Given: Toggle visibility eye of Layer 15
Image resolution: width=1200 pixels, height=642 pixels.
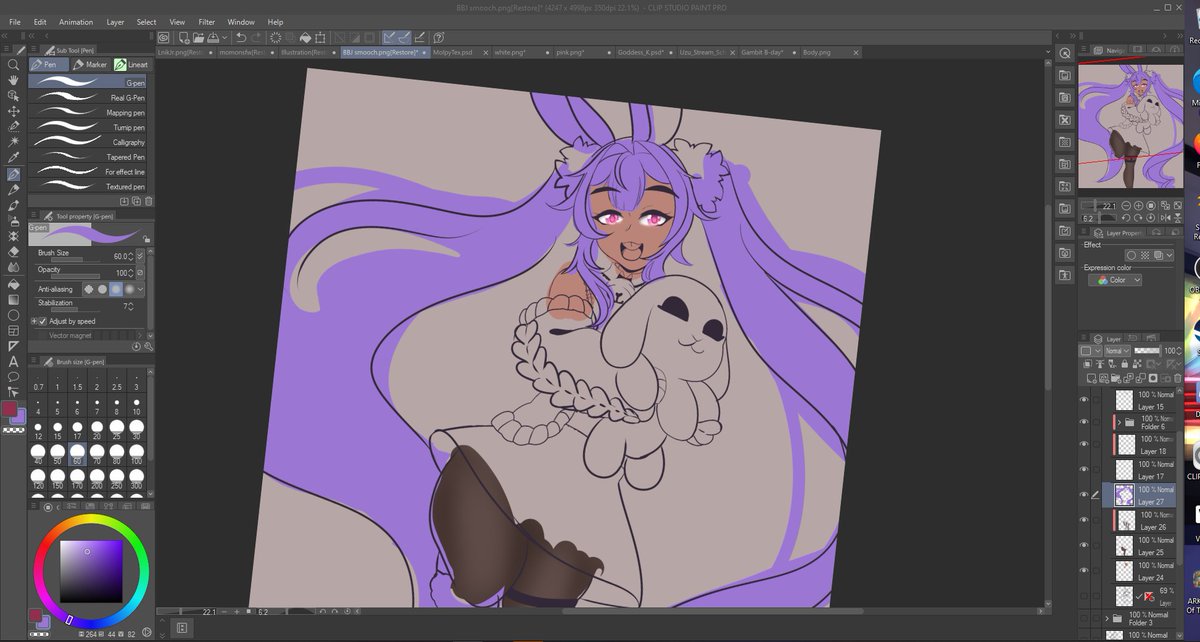Looking at the screenshot, I should click(x=1083, y=400).
